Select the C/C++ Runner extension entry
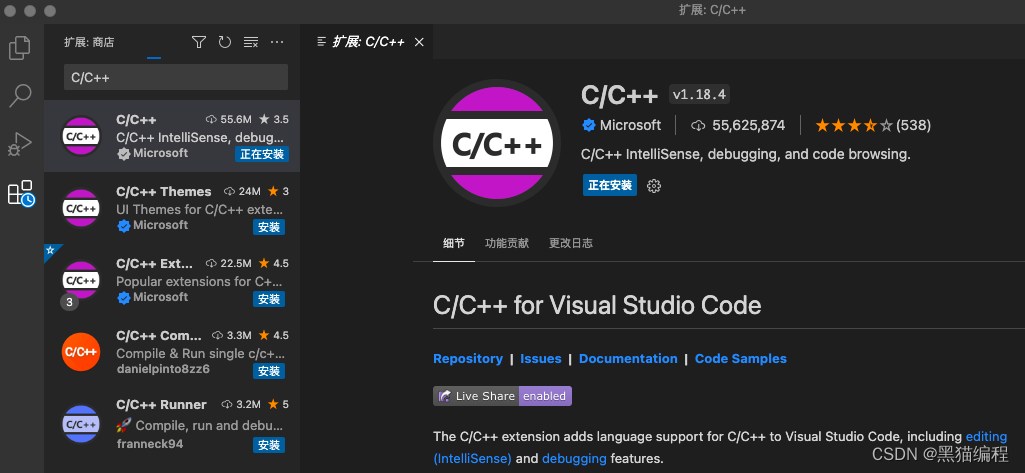This screenshot has height=473, width=1025. click(x=172, y=425)
